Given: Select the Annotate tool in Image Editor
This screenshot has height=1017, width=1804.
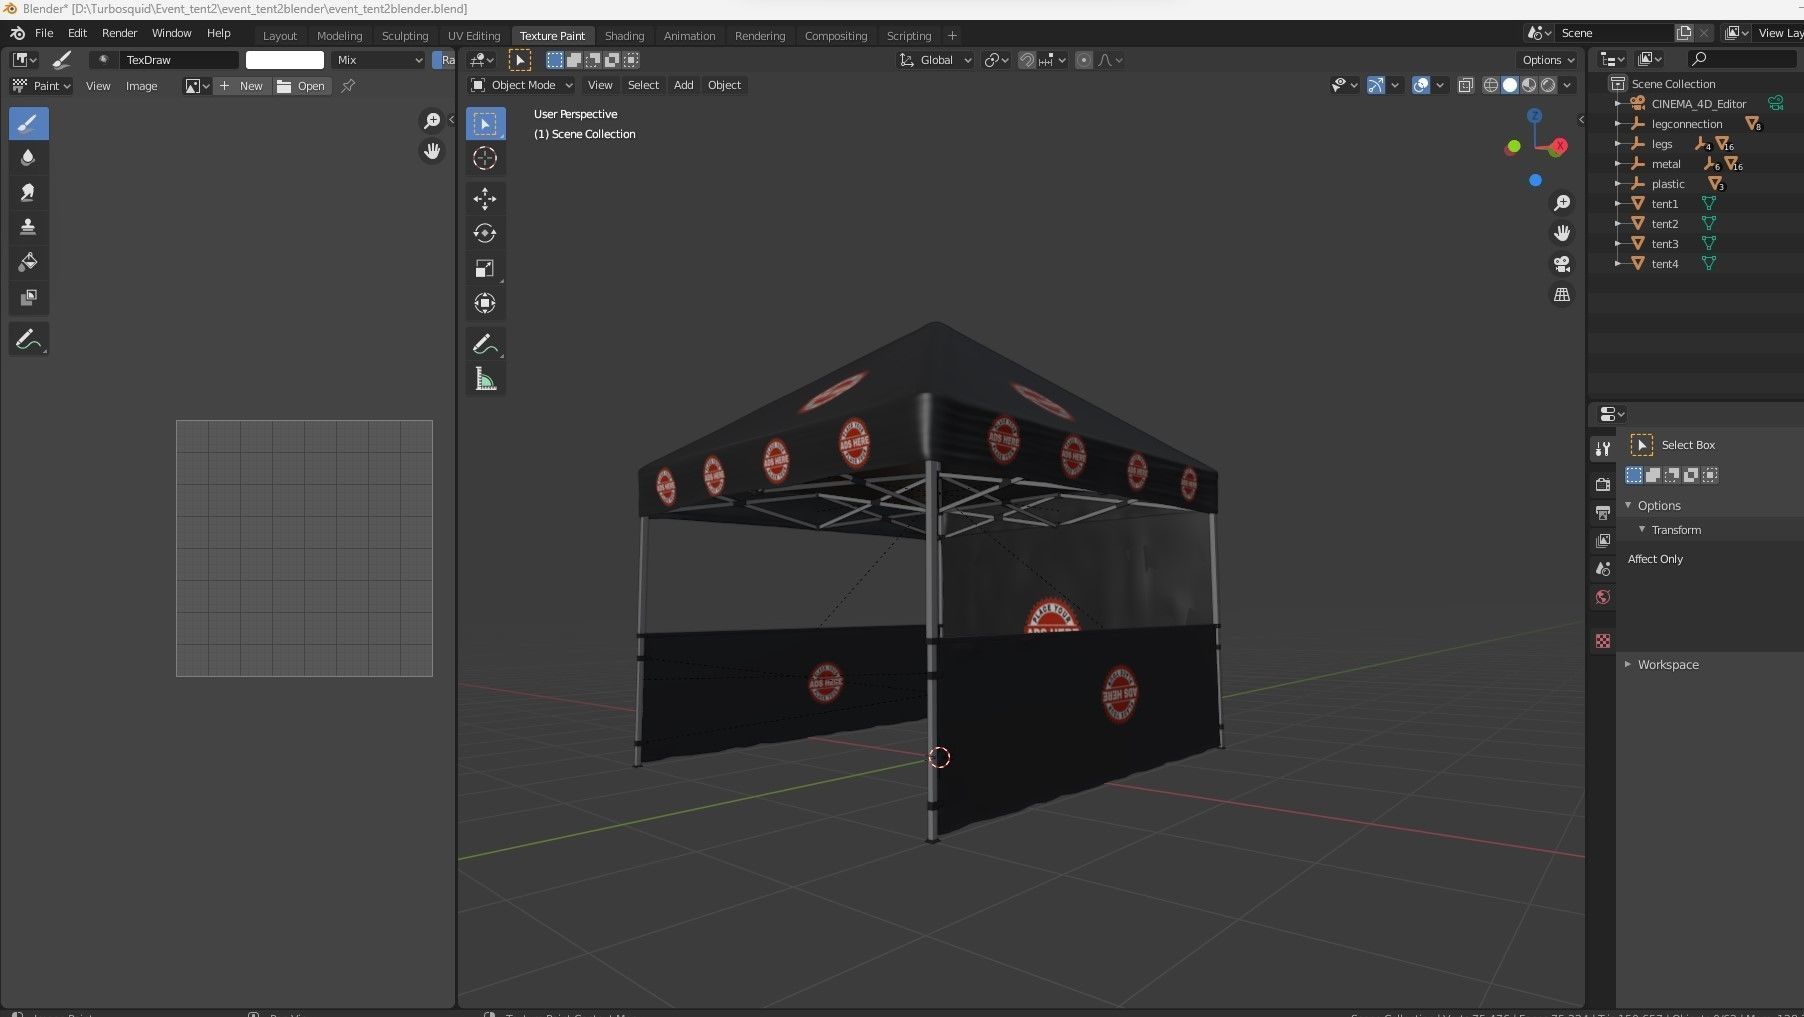Looking at the screenshot, I should click(28, 340).
